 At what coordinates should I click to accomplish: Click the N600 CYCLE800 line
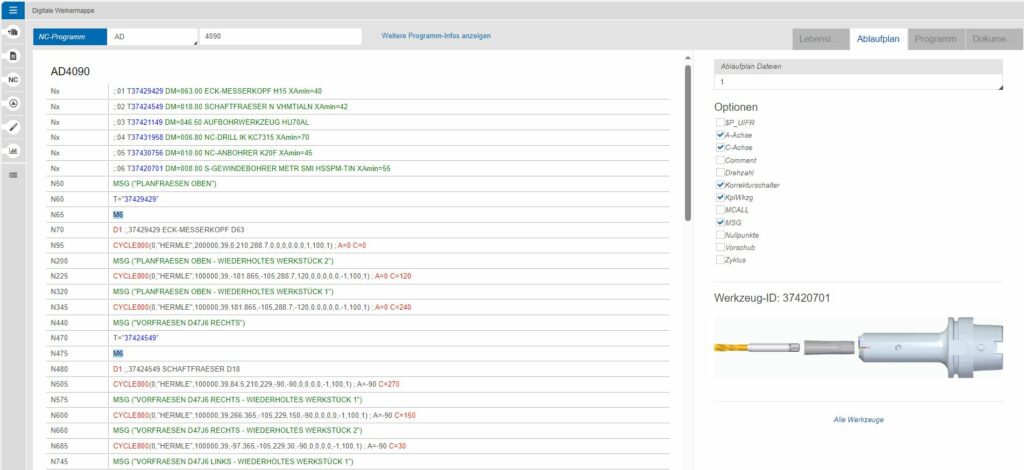pos(264,415)
